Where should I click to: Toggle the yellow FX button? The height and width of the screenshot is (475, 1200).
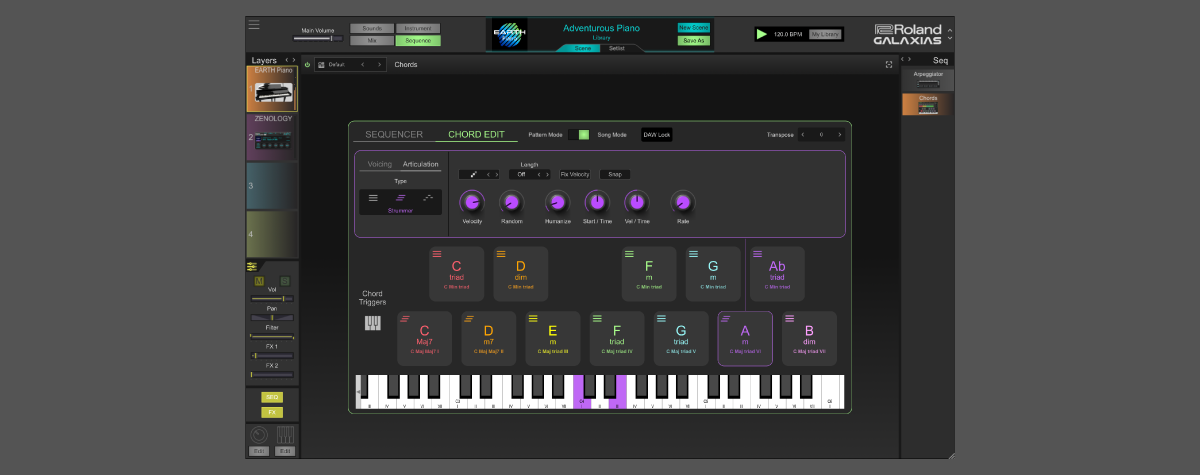(272, 412)
